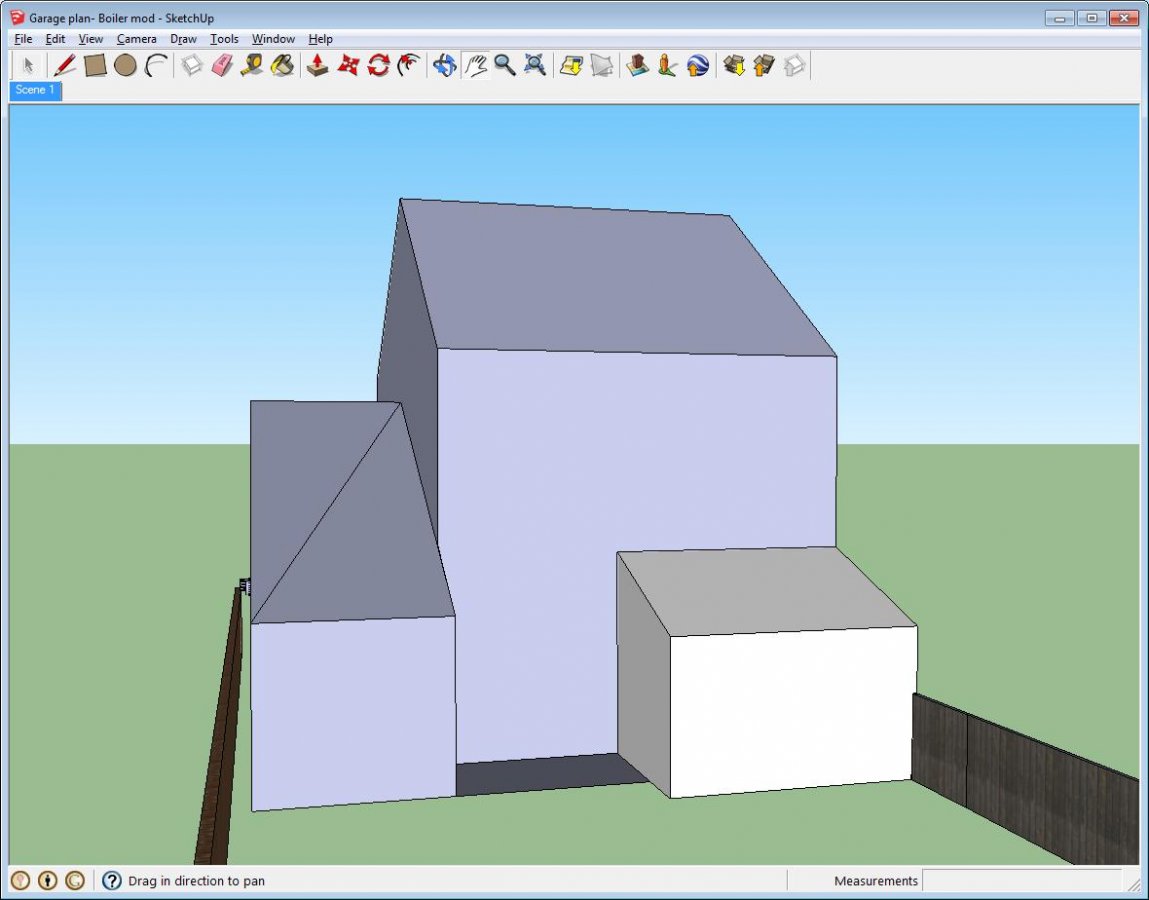Click the Zoom Extents tool
1149x900 pixels.
(536, 66)
